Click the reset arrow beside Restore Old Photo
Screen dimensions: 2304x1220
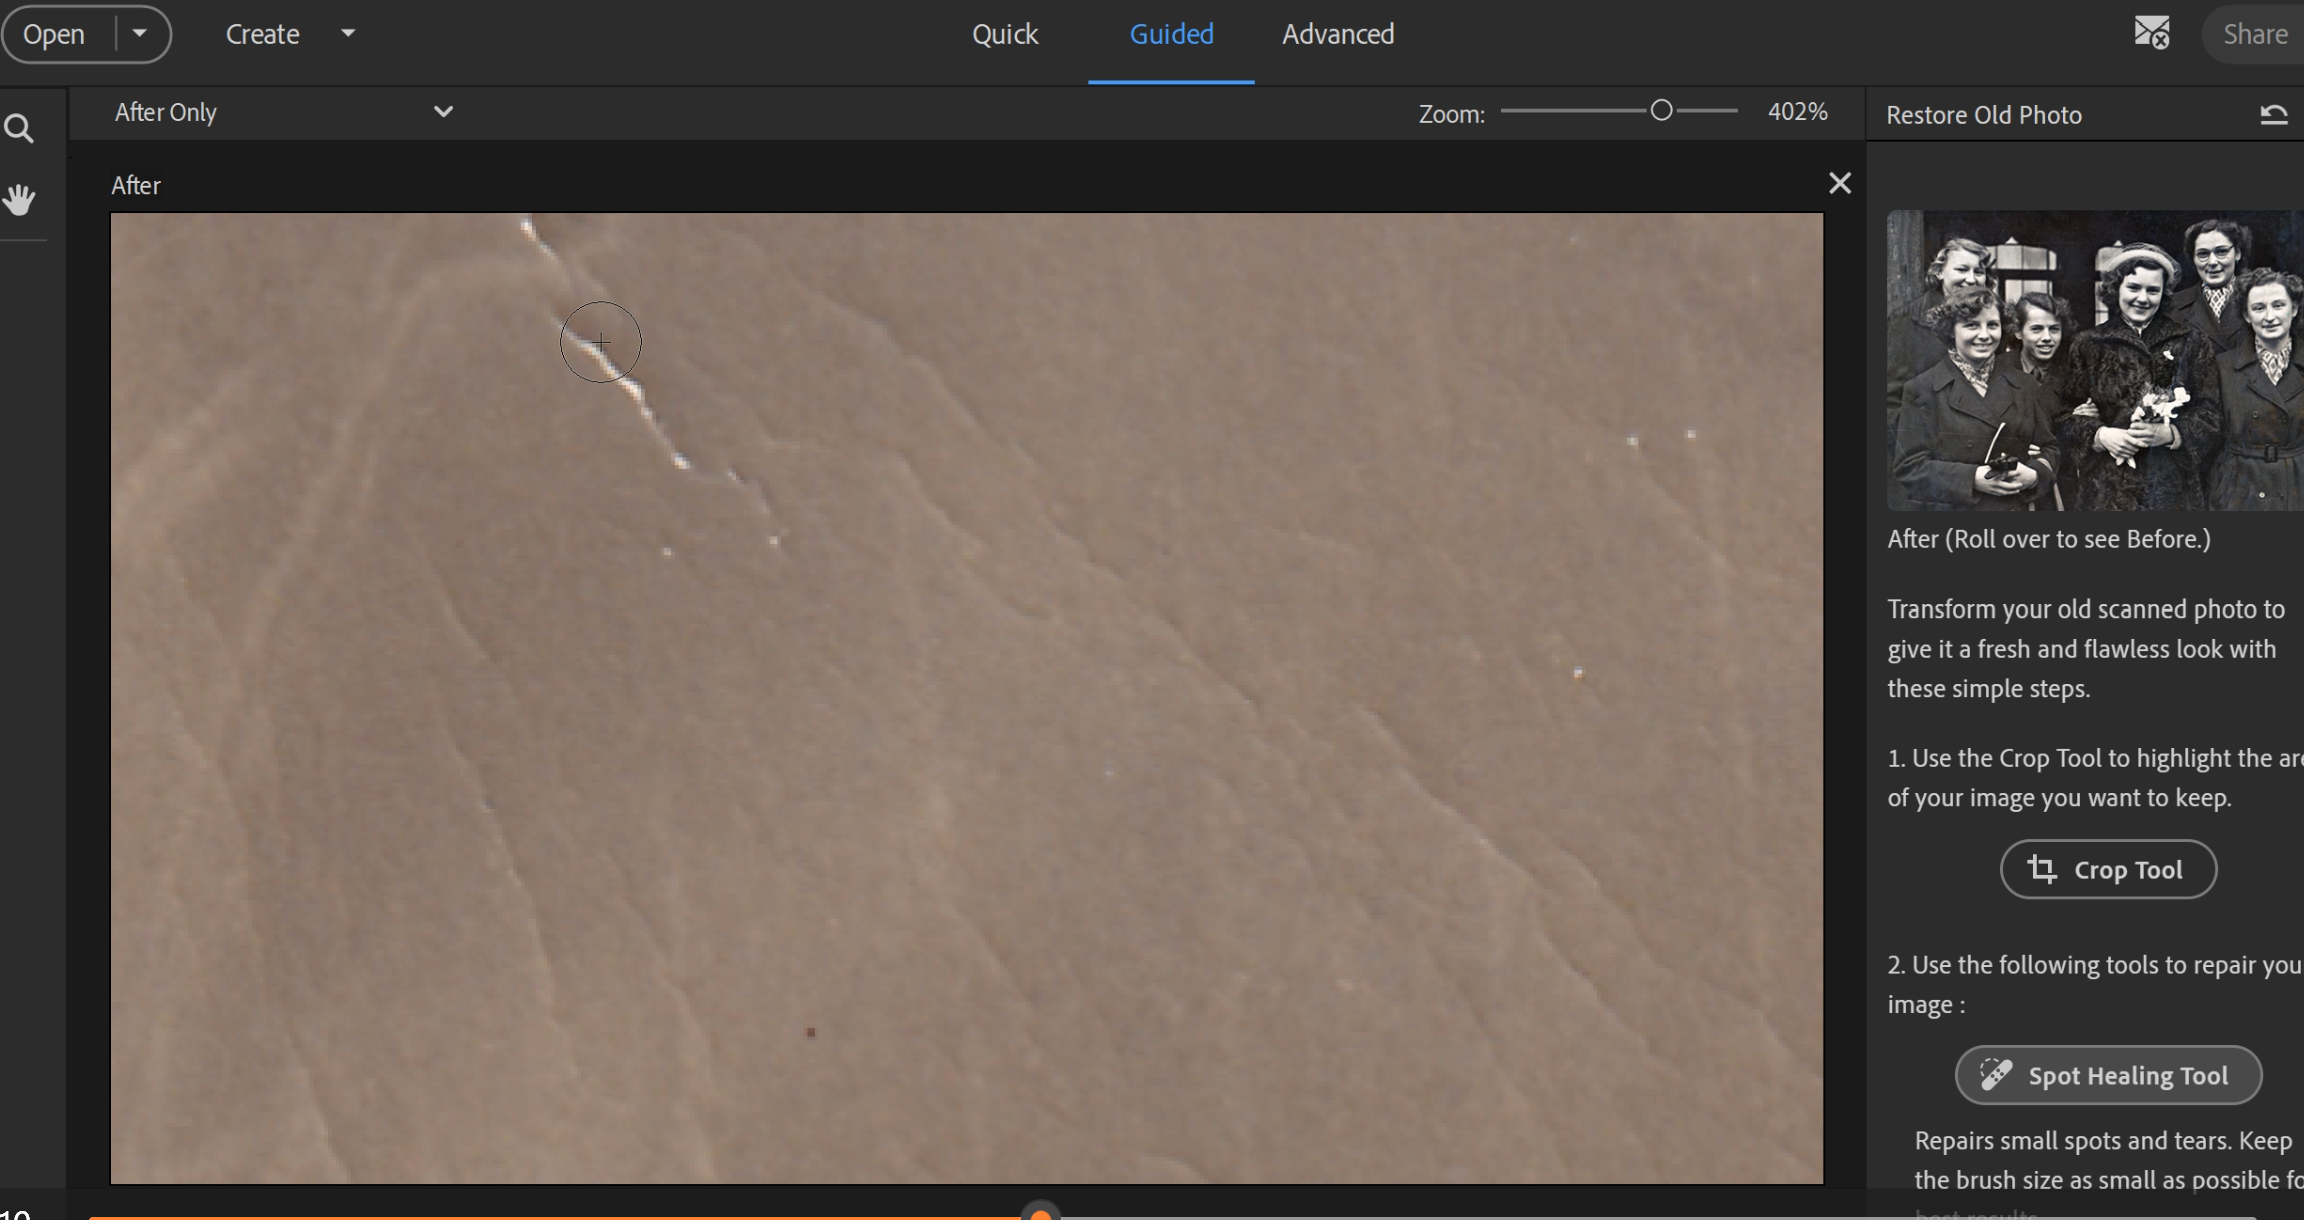click(x=2274, y=114)
